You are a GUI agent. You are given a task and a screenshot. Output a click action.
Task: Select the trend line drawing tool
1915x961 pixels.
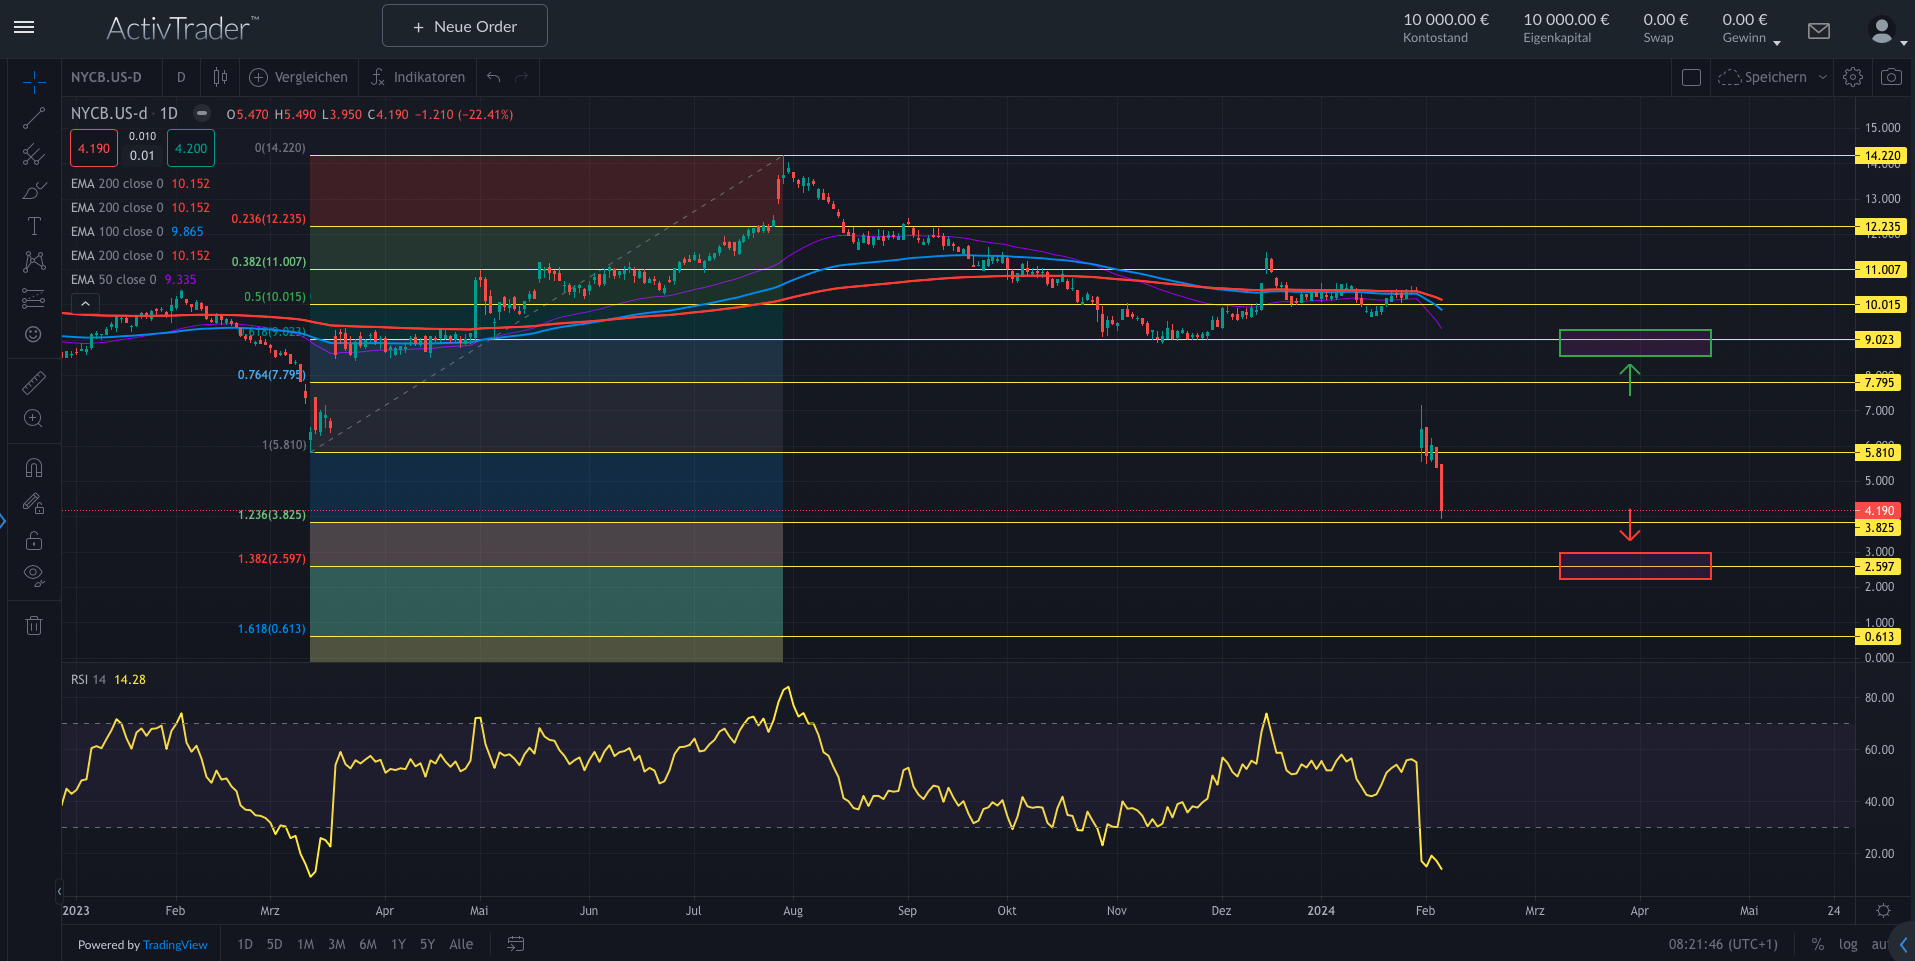pyautogui.click(x=34, y=118)
